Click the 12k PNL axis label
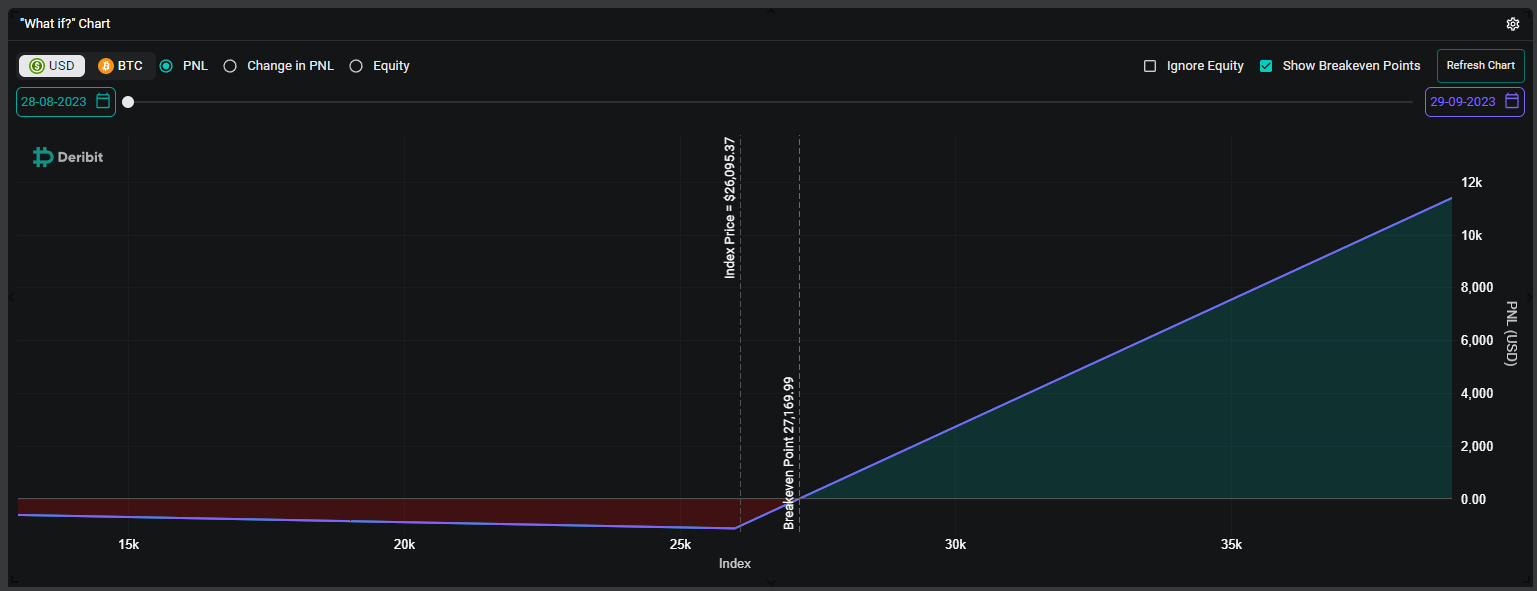The image size is (1537, 591). tap(1472, 182)
